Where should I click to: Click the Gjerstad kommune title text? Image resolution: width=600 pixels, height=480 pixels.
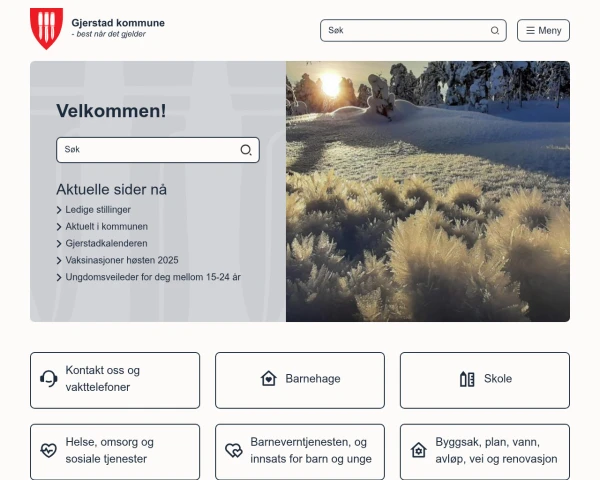coord(118,23)
